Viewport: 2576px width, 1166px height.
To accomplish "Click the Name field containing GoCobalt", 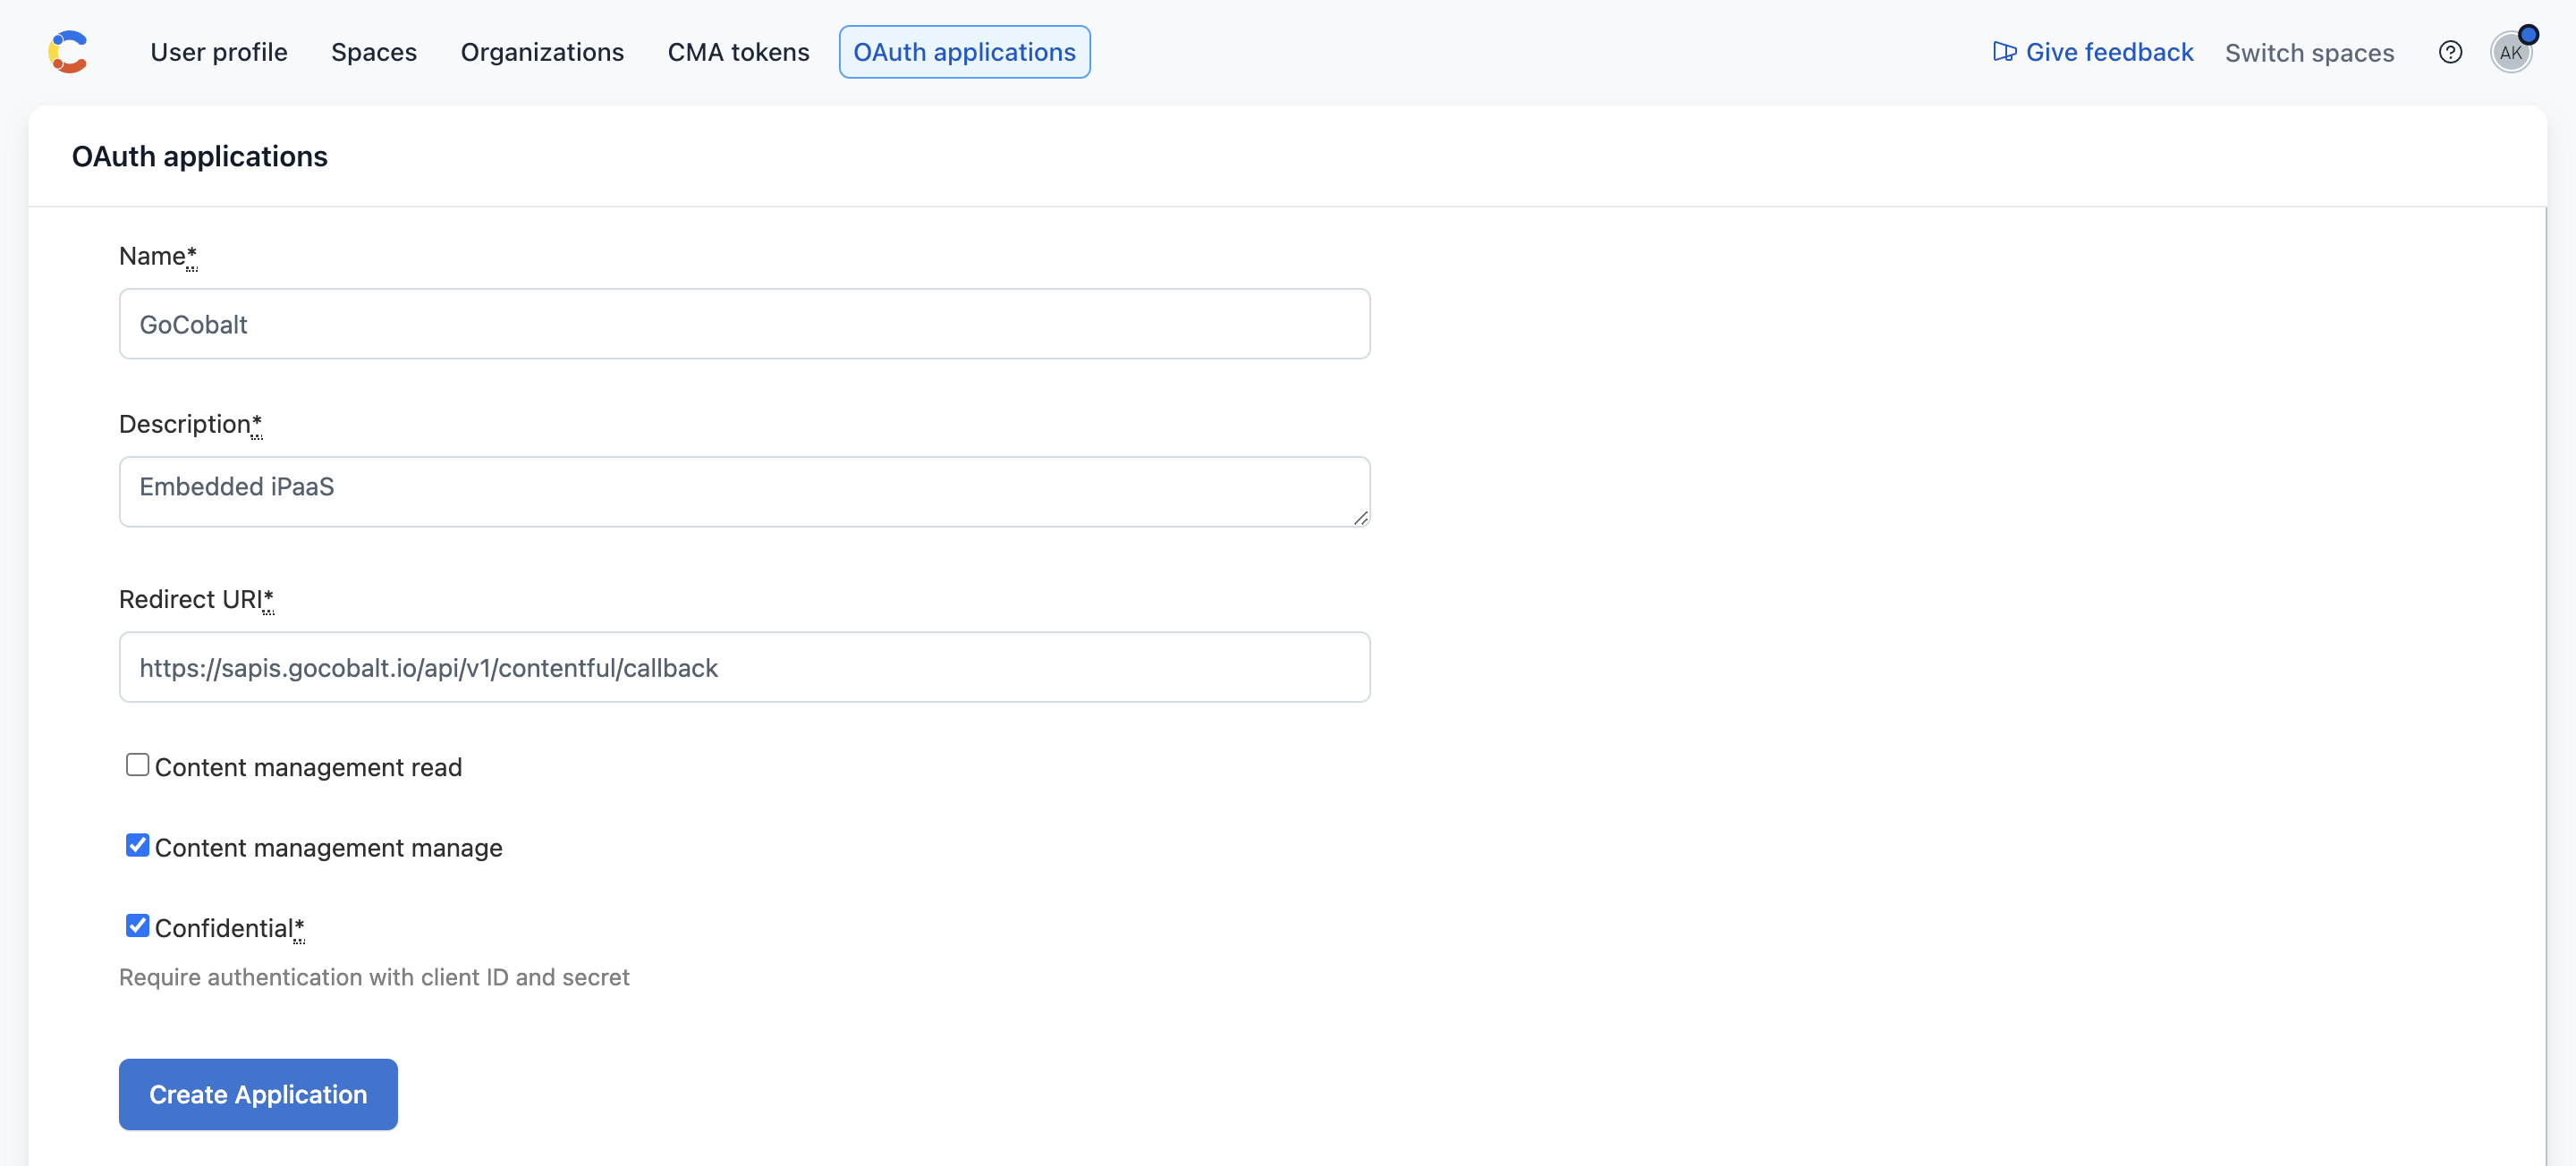I will point(744,323).
